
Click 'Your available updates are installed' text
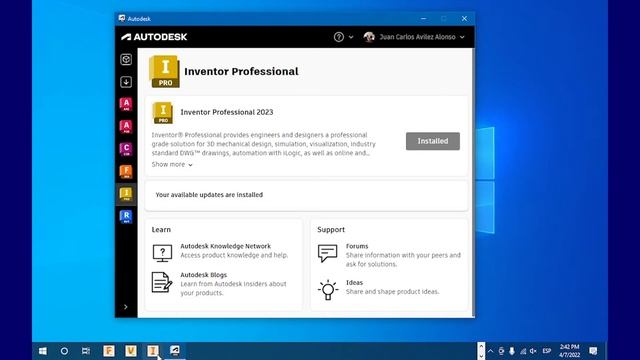pyautogui.click(x=209, y=195)
